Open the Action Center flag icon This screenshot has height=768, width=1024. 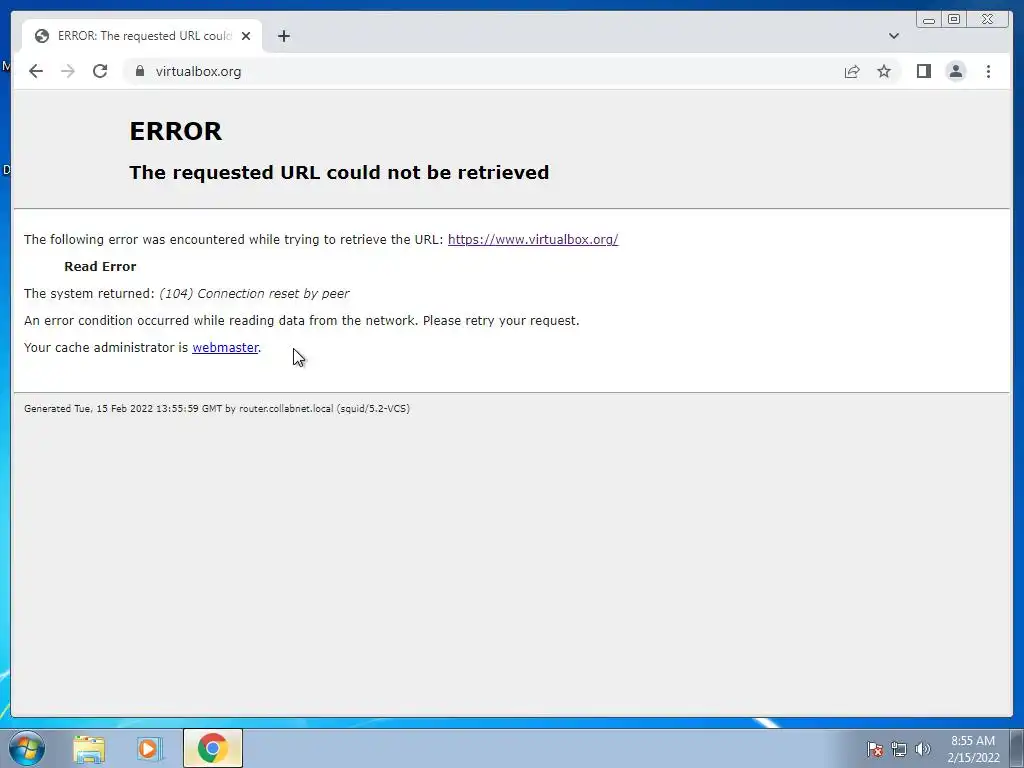tap(875, 749)
